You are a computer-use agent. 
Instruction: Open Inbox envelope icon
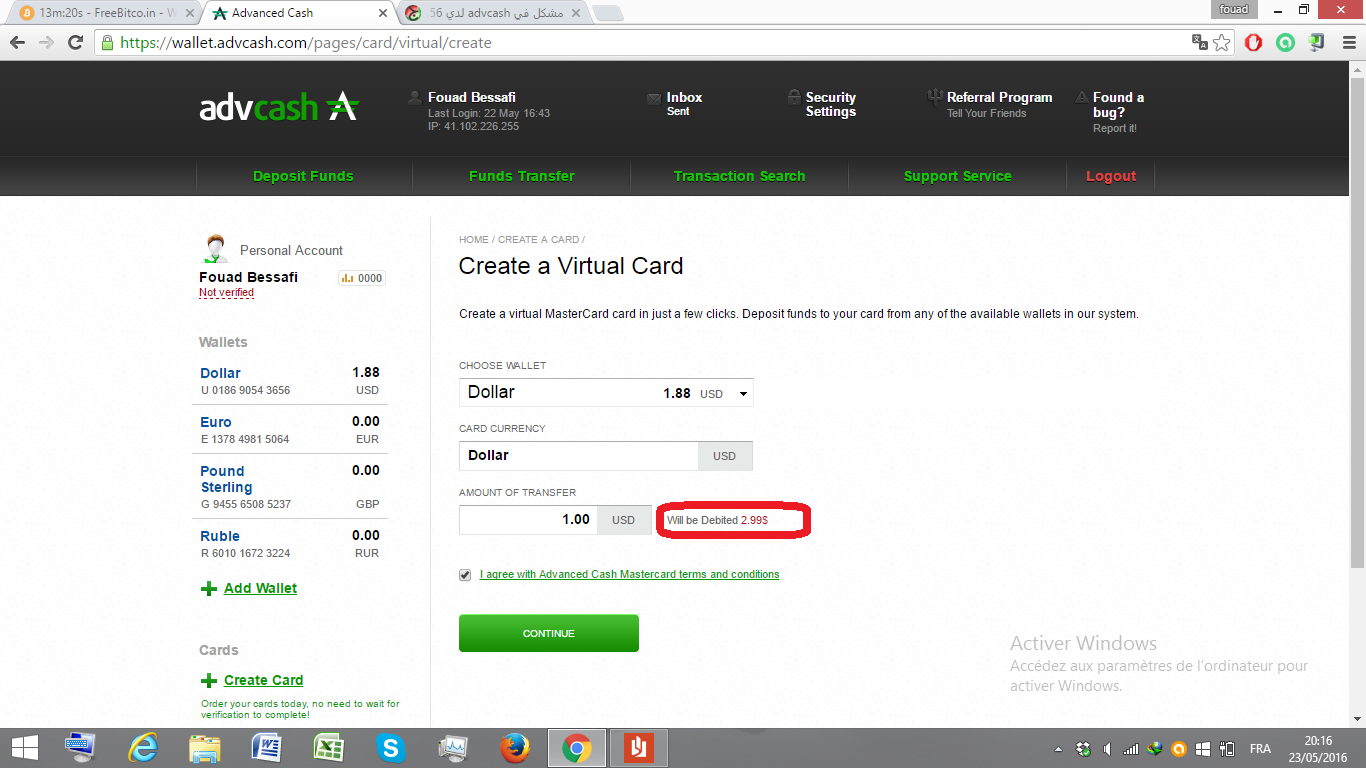coord(655,98)
